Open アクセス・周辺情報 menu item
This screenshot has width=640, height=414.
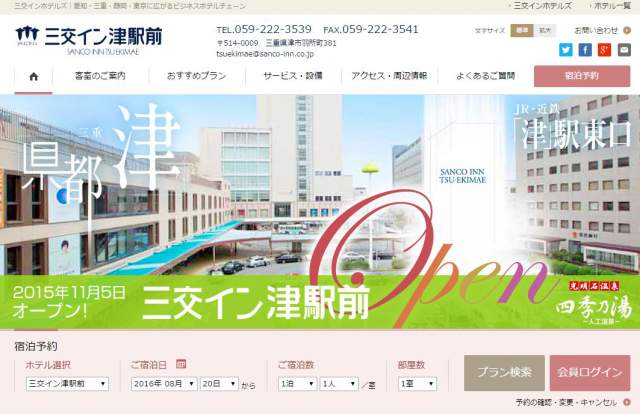tap(389, 76)
